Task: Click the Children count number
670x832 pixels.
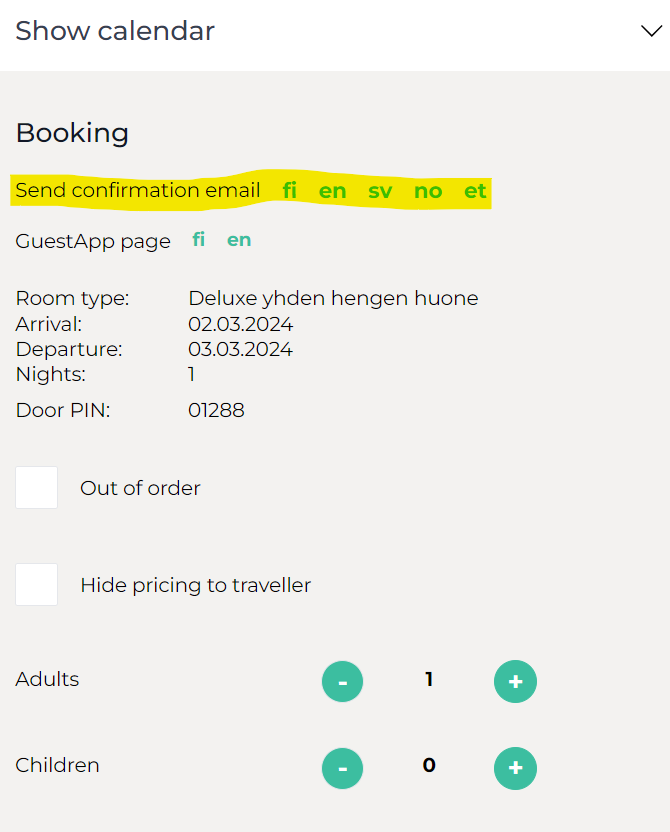Action: pos(429,766)
